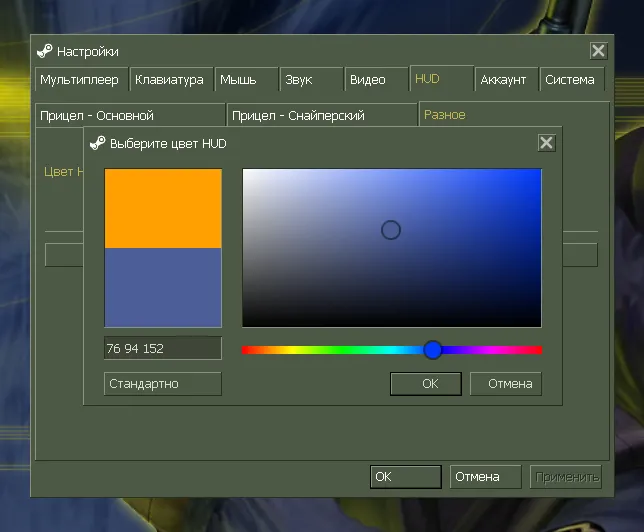Close the HUD color picker dialog

pyautogui.click(x=546, y=143)
